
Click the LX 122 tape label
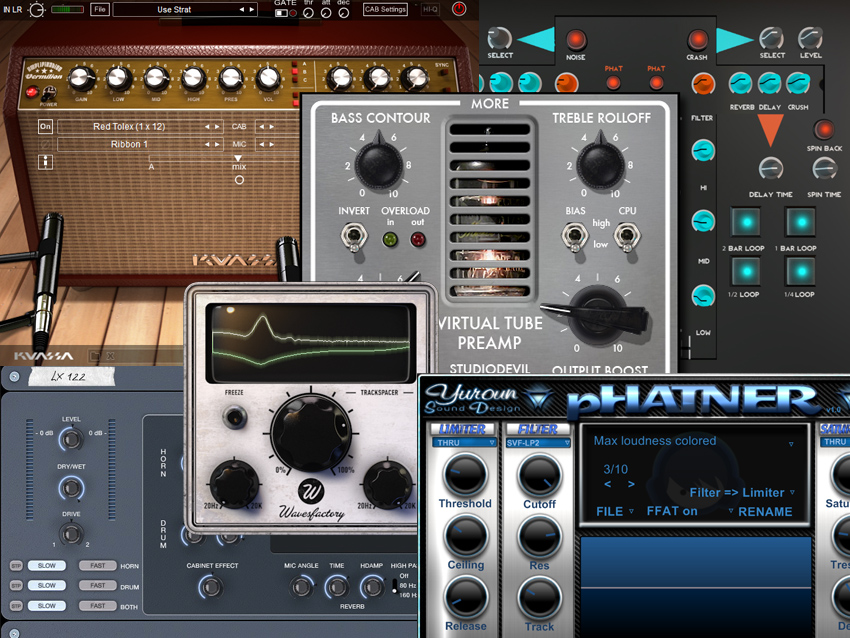pos(72,376)
